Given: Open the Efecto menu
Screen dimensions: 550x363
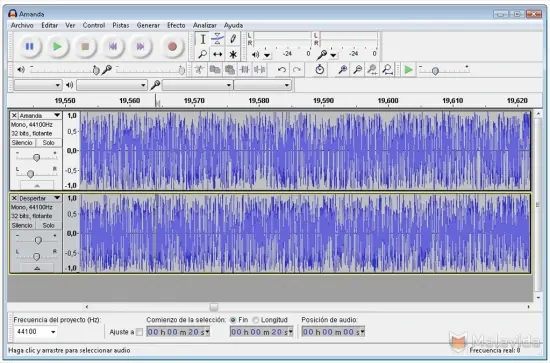Looking at the screenshot, I should coord(176,25).
